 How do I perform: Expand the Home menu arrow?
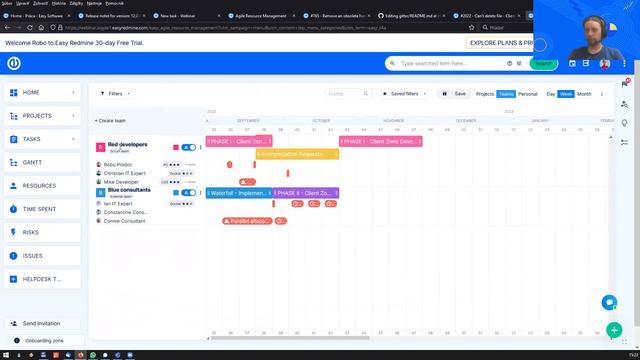click(73, 93)
